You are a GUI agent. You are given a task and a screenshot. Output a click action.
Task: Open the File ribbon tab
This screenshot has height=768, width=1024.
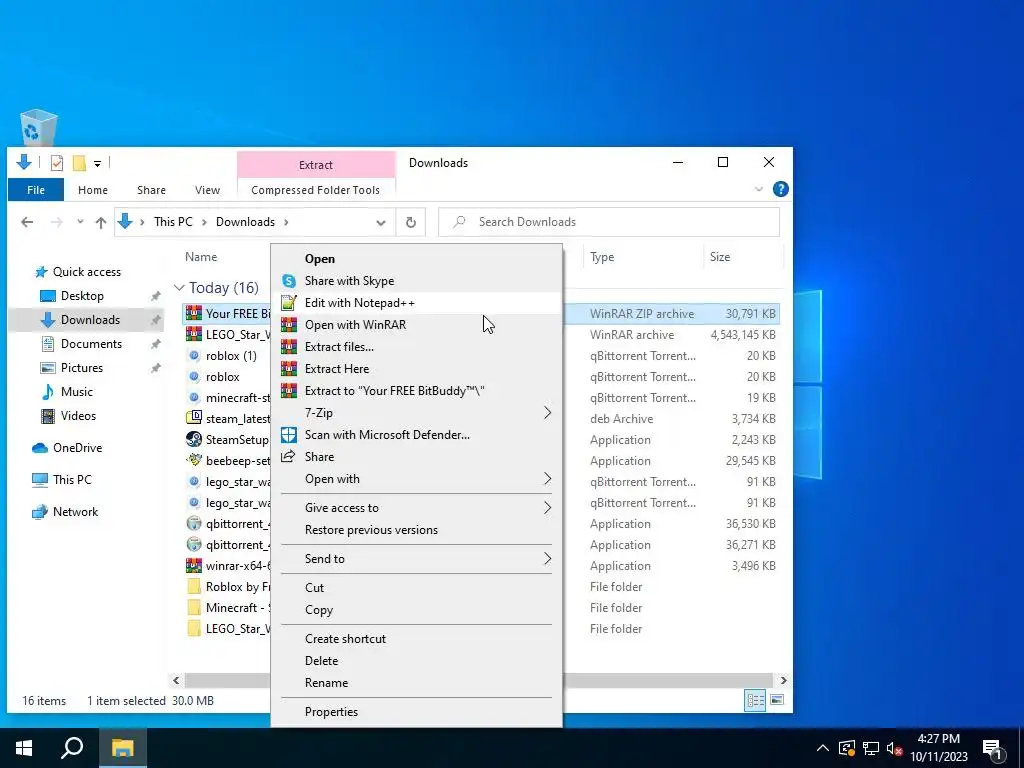click(x=36, y=190)
